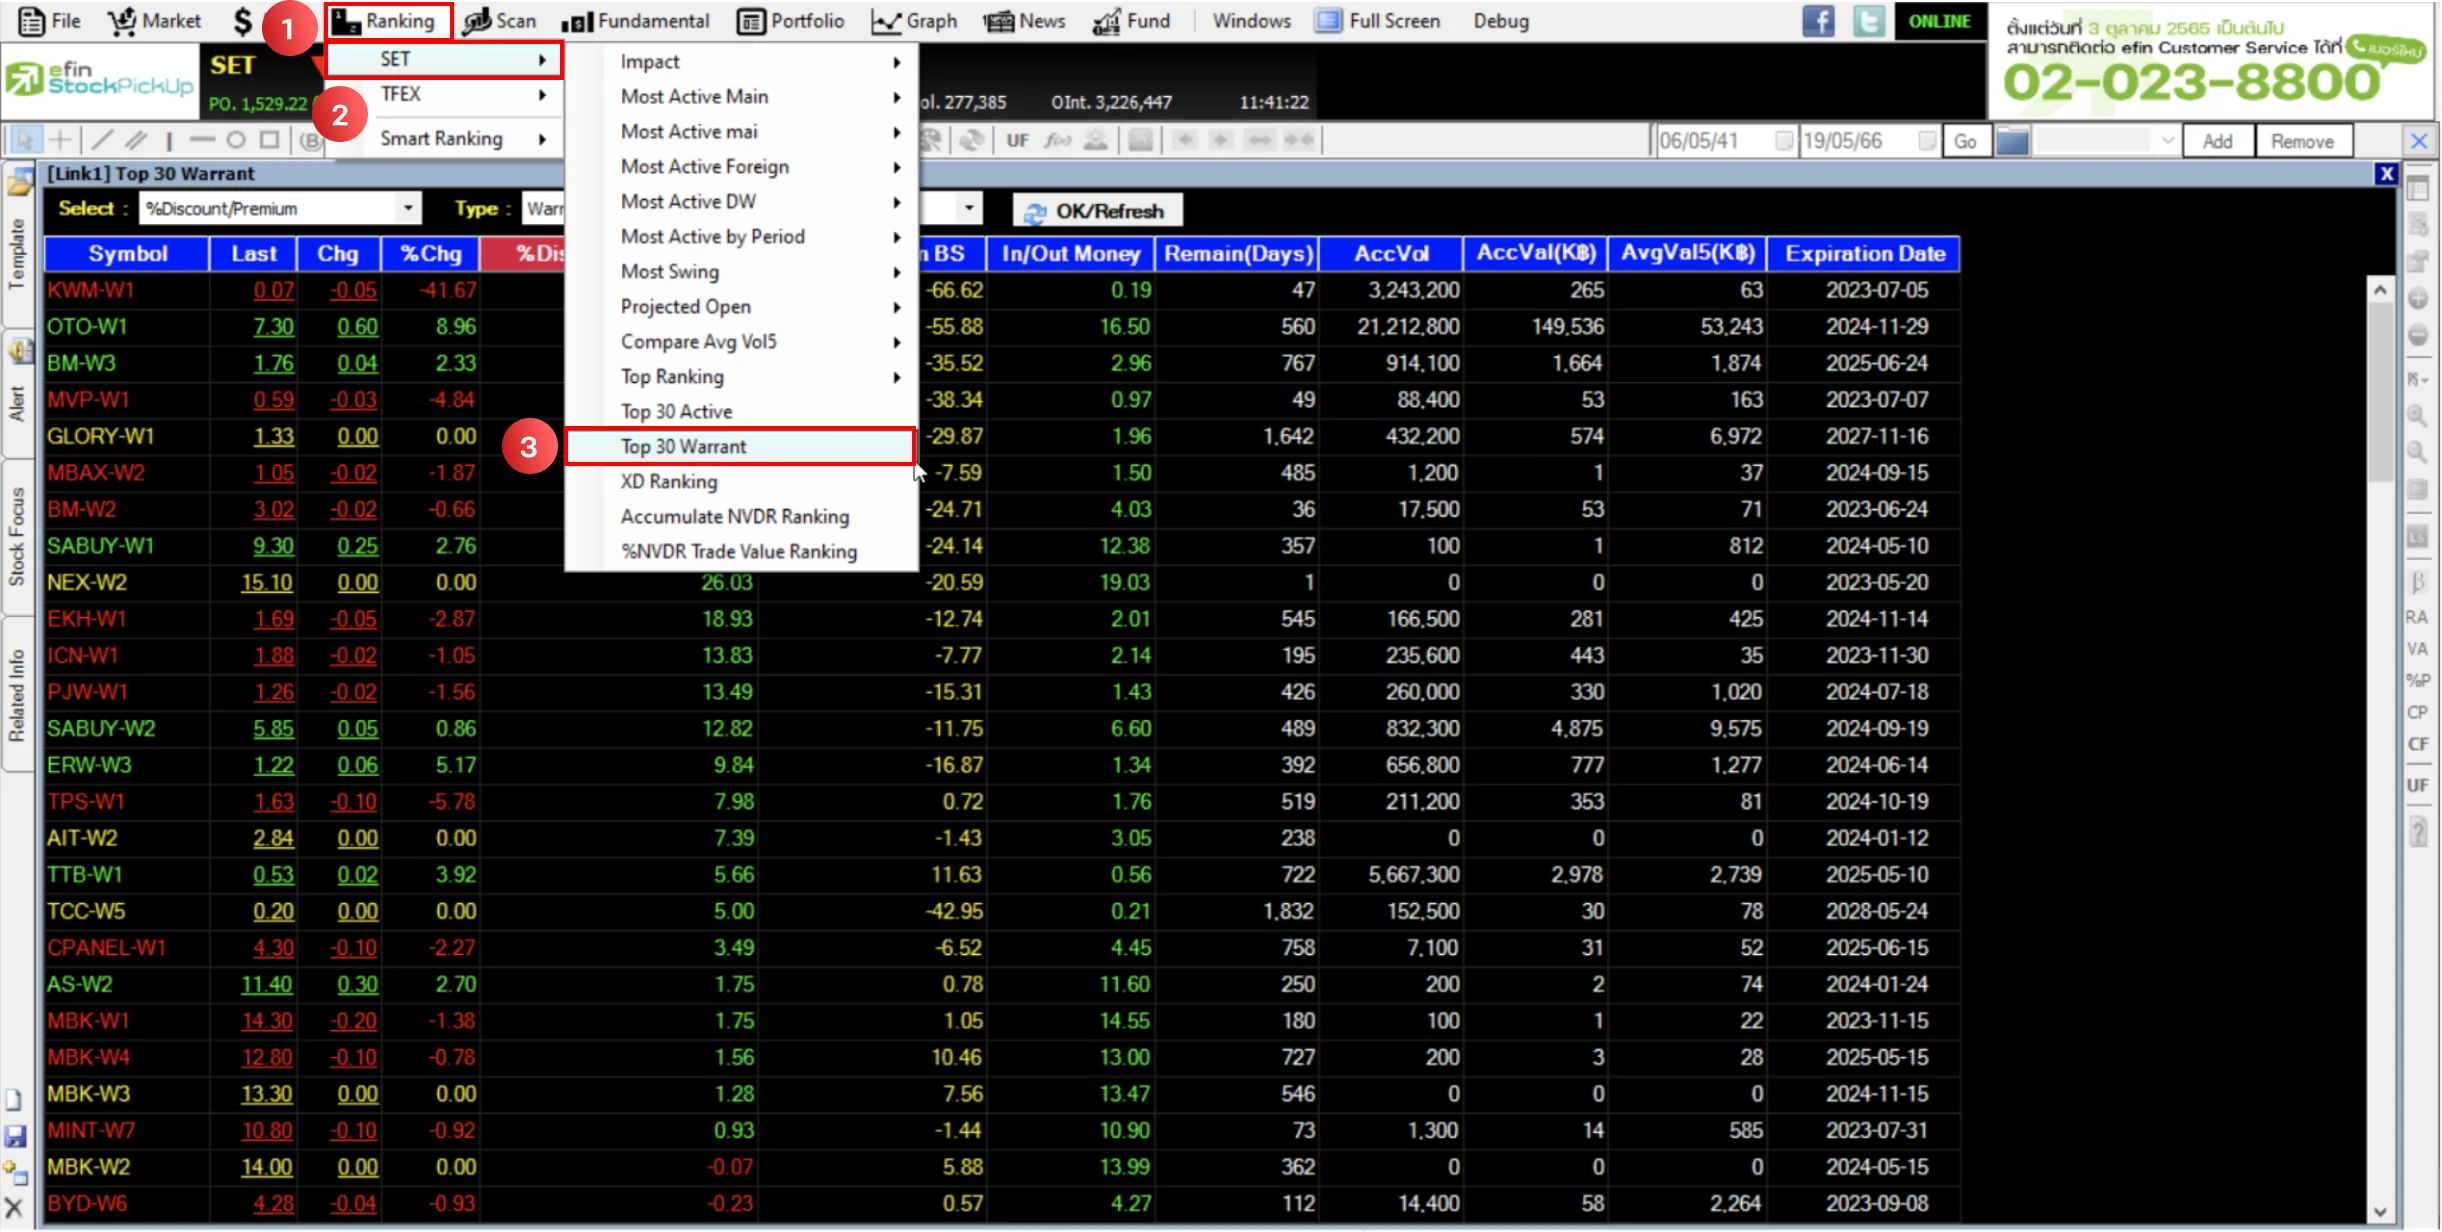
Task: Toggle the calendar checkbox in 19/05/66 field
Action: point(1927,141)
